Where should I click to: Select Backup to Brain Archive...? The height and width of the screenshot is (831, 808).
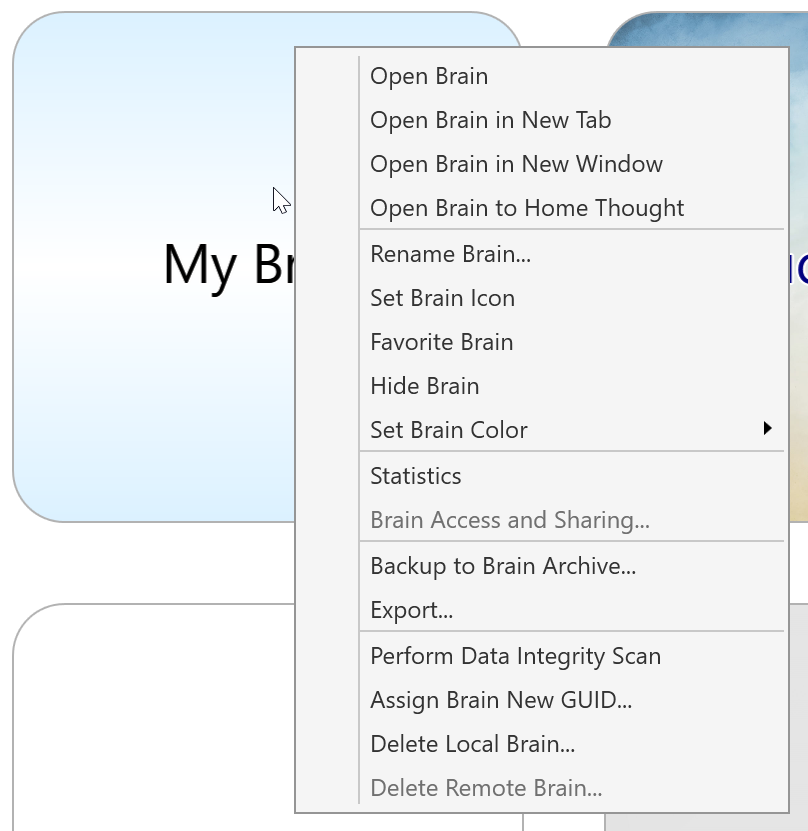click(x=503, y=567)
